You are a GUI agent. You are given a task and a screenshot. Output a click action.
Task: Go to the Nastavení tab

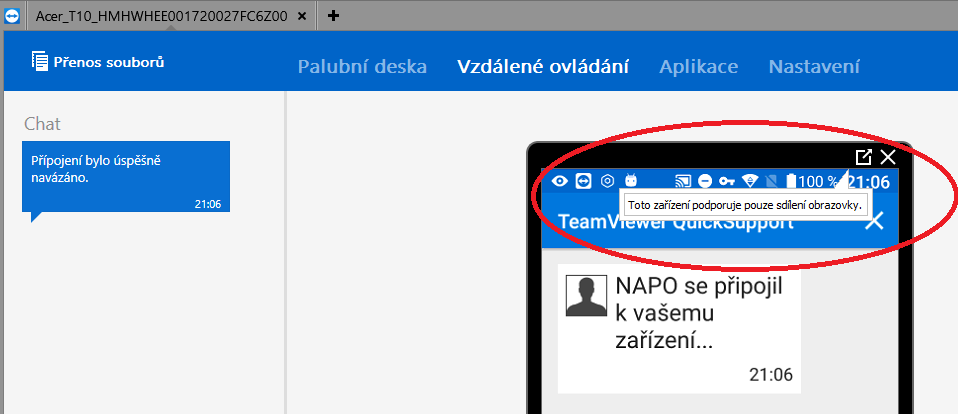coord(813,67)
